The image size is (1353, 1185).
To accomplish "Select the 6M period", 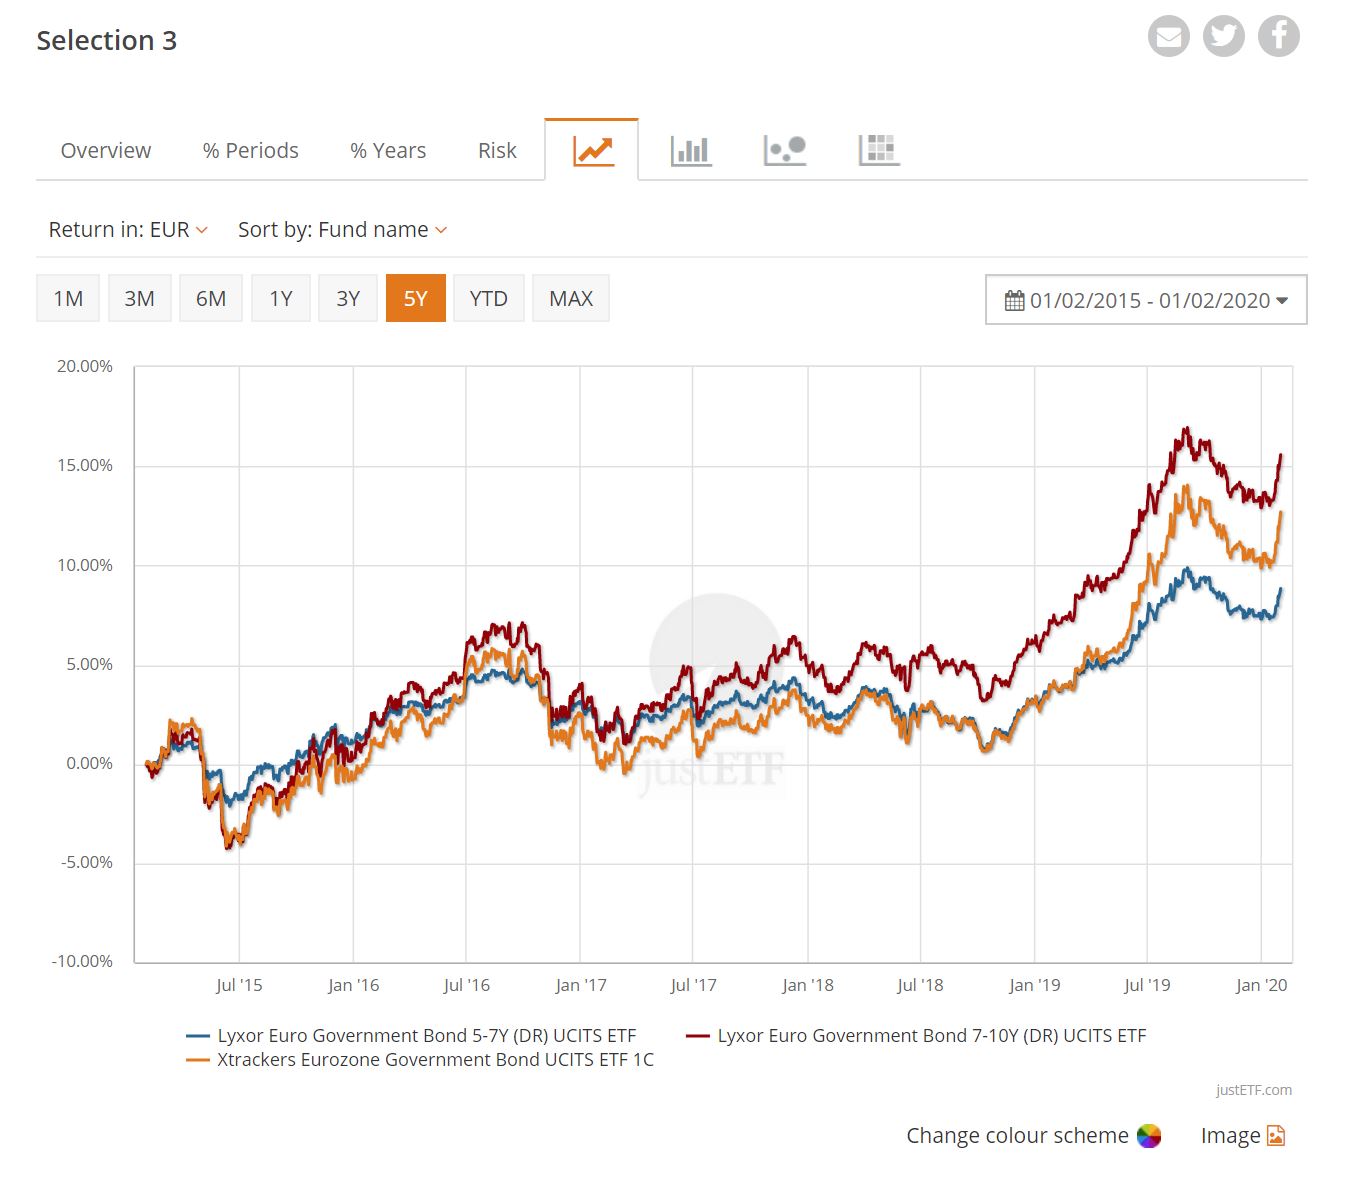I will click(211, 299).
